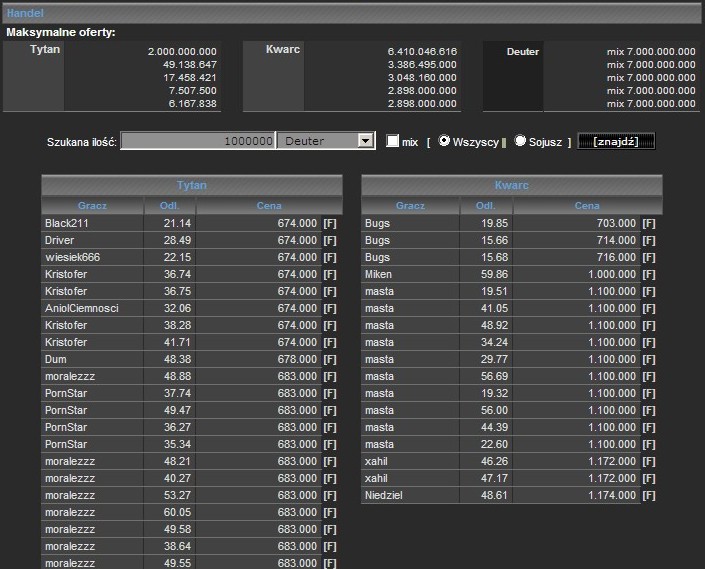The image size is (705, 569).
Task: Click the [F] link in Black211's row
Action: 329,223
